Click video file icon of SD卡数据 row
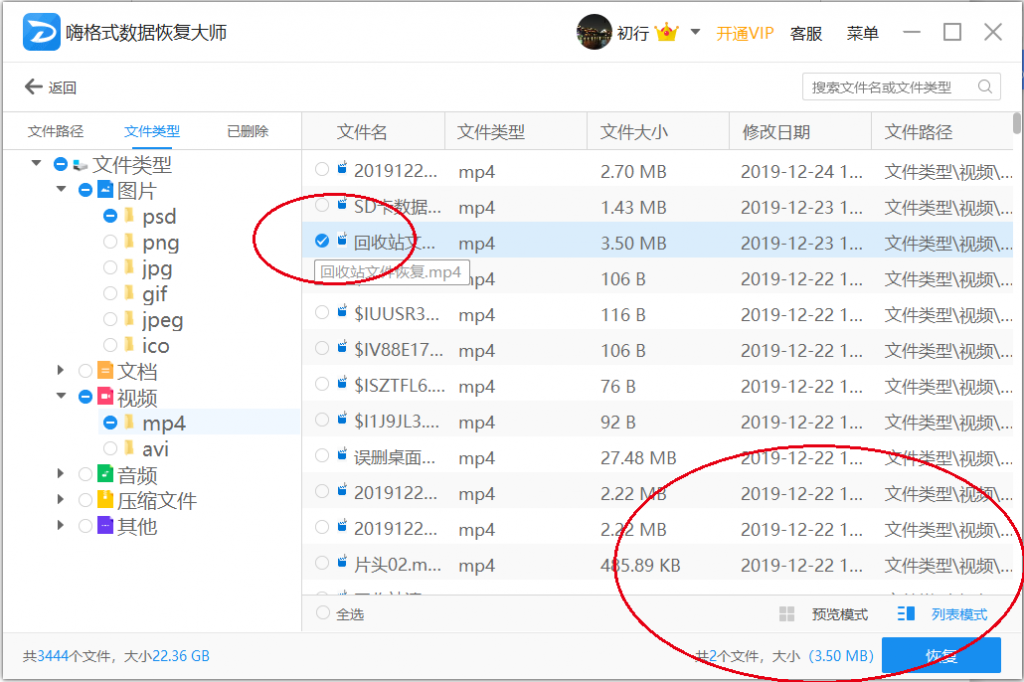This screenshot has width=1024, height=682. (342, 204)
